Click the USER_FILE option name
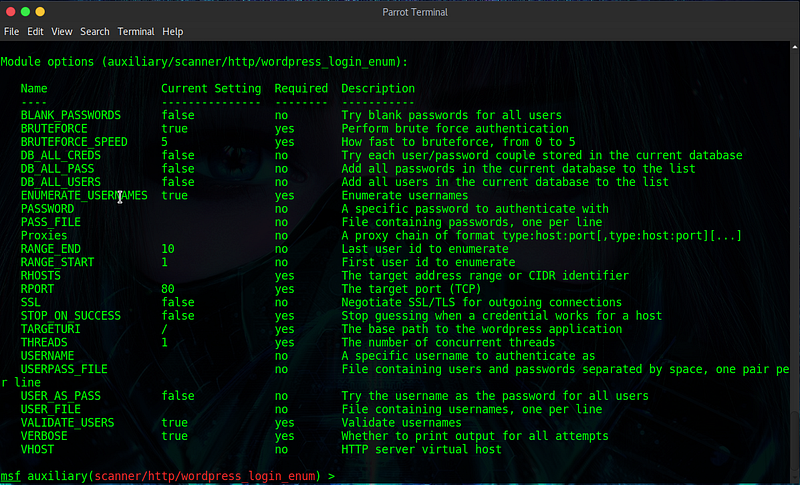Image resolution: width=800 pixels, height=485 pixels. 51,409
